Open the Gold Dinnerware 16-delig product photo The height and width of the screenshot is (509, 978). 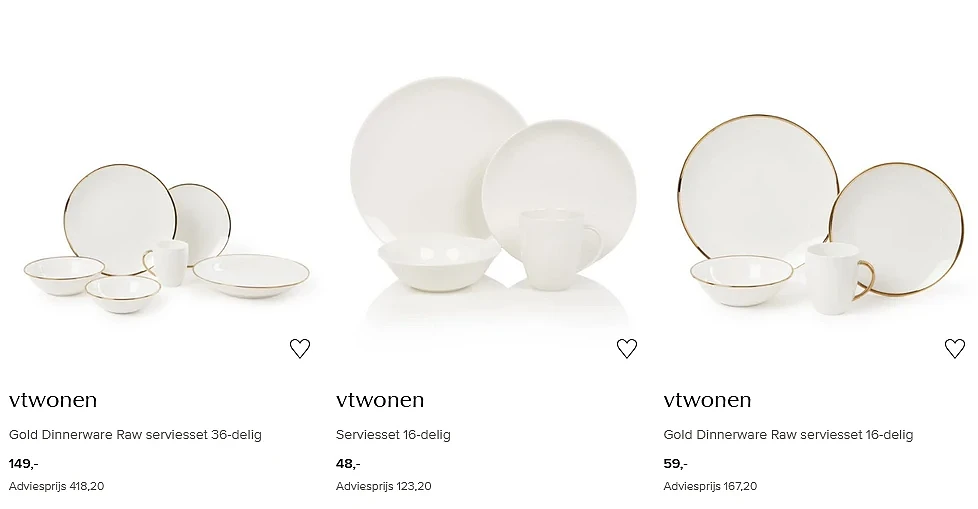point(821,215)
